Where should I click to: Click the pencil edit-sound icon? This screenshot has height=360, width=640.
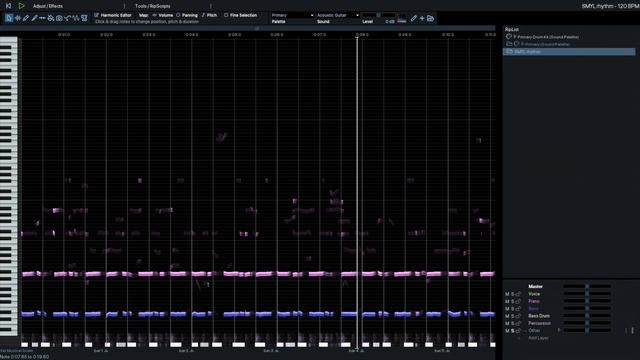[x=413, y=18]
